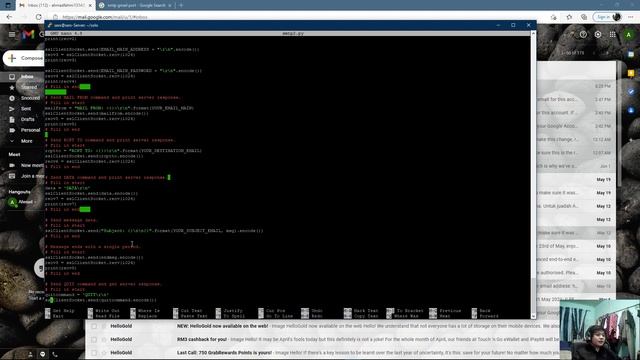Click the Hangouts phone call icon at bottom
The height and width of the screenshot is (360, 640).
55,354
